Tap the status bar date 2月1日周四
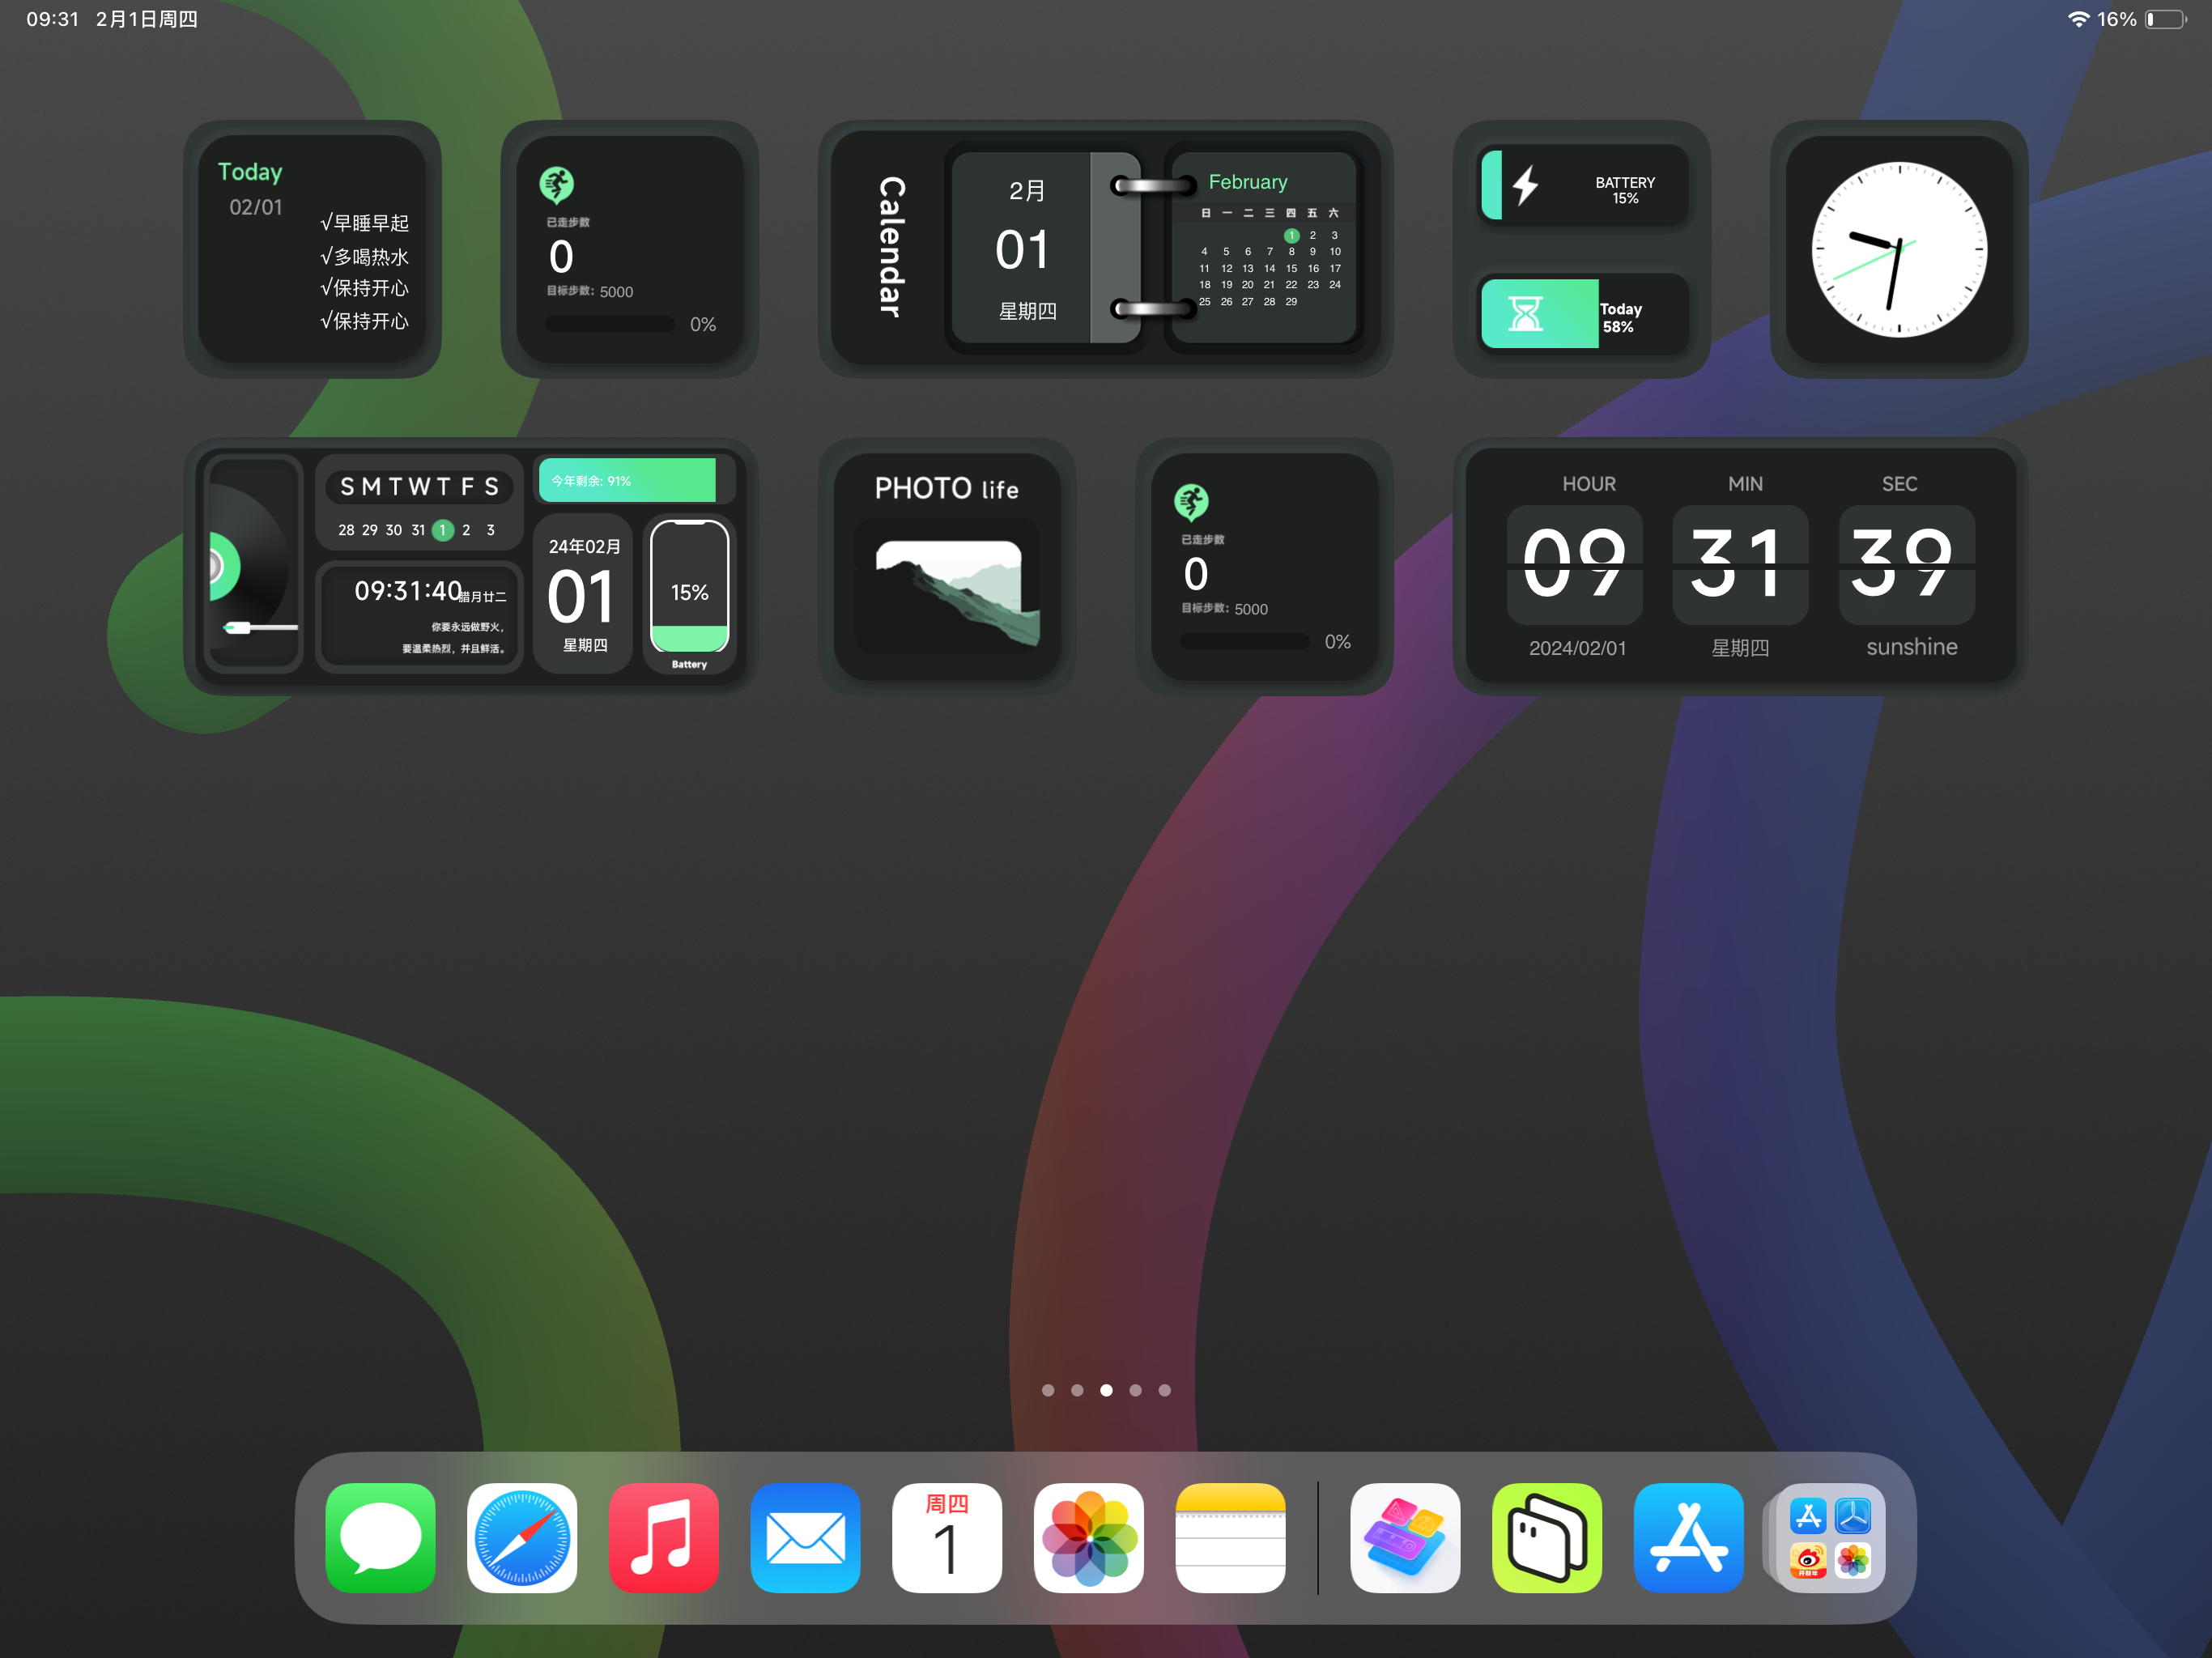Screen dimensions: 2212x1658 147,19
